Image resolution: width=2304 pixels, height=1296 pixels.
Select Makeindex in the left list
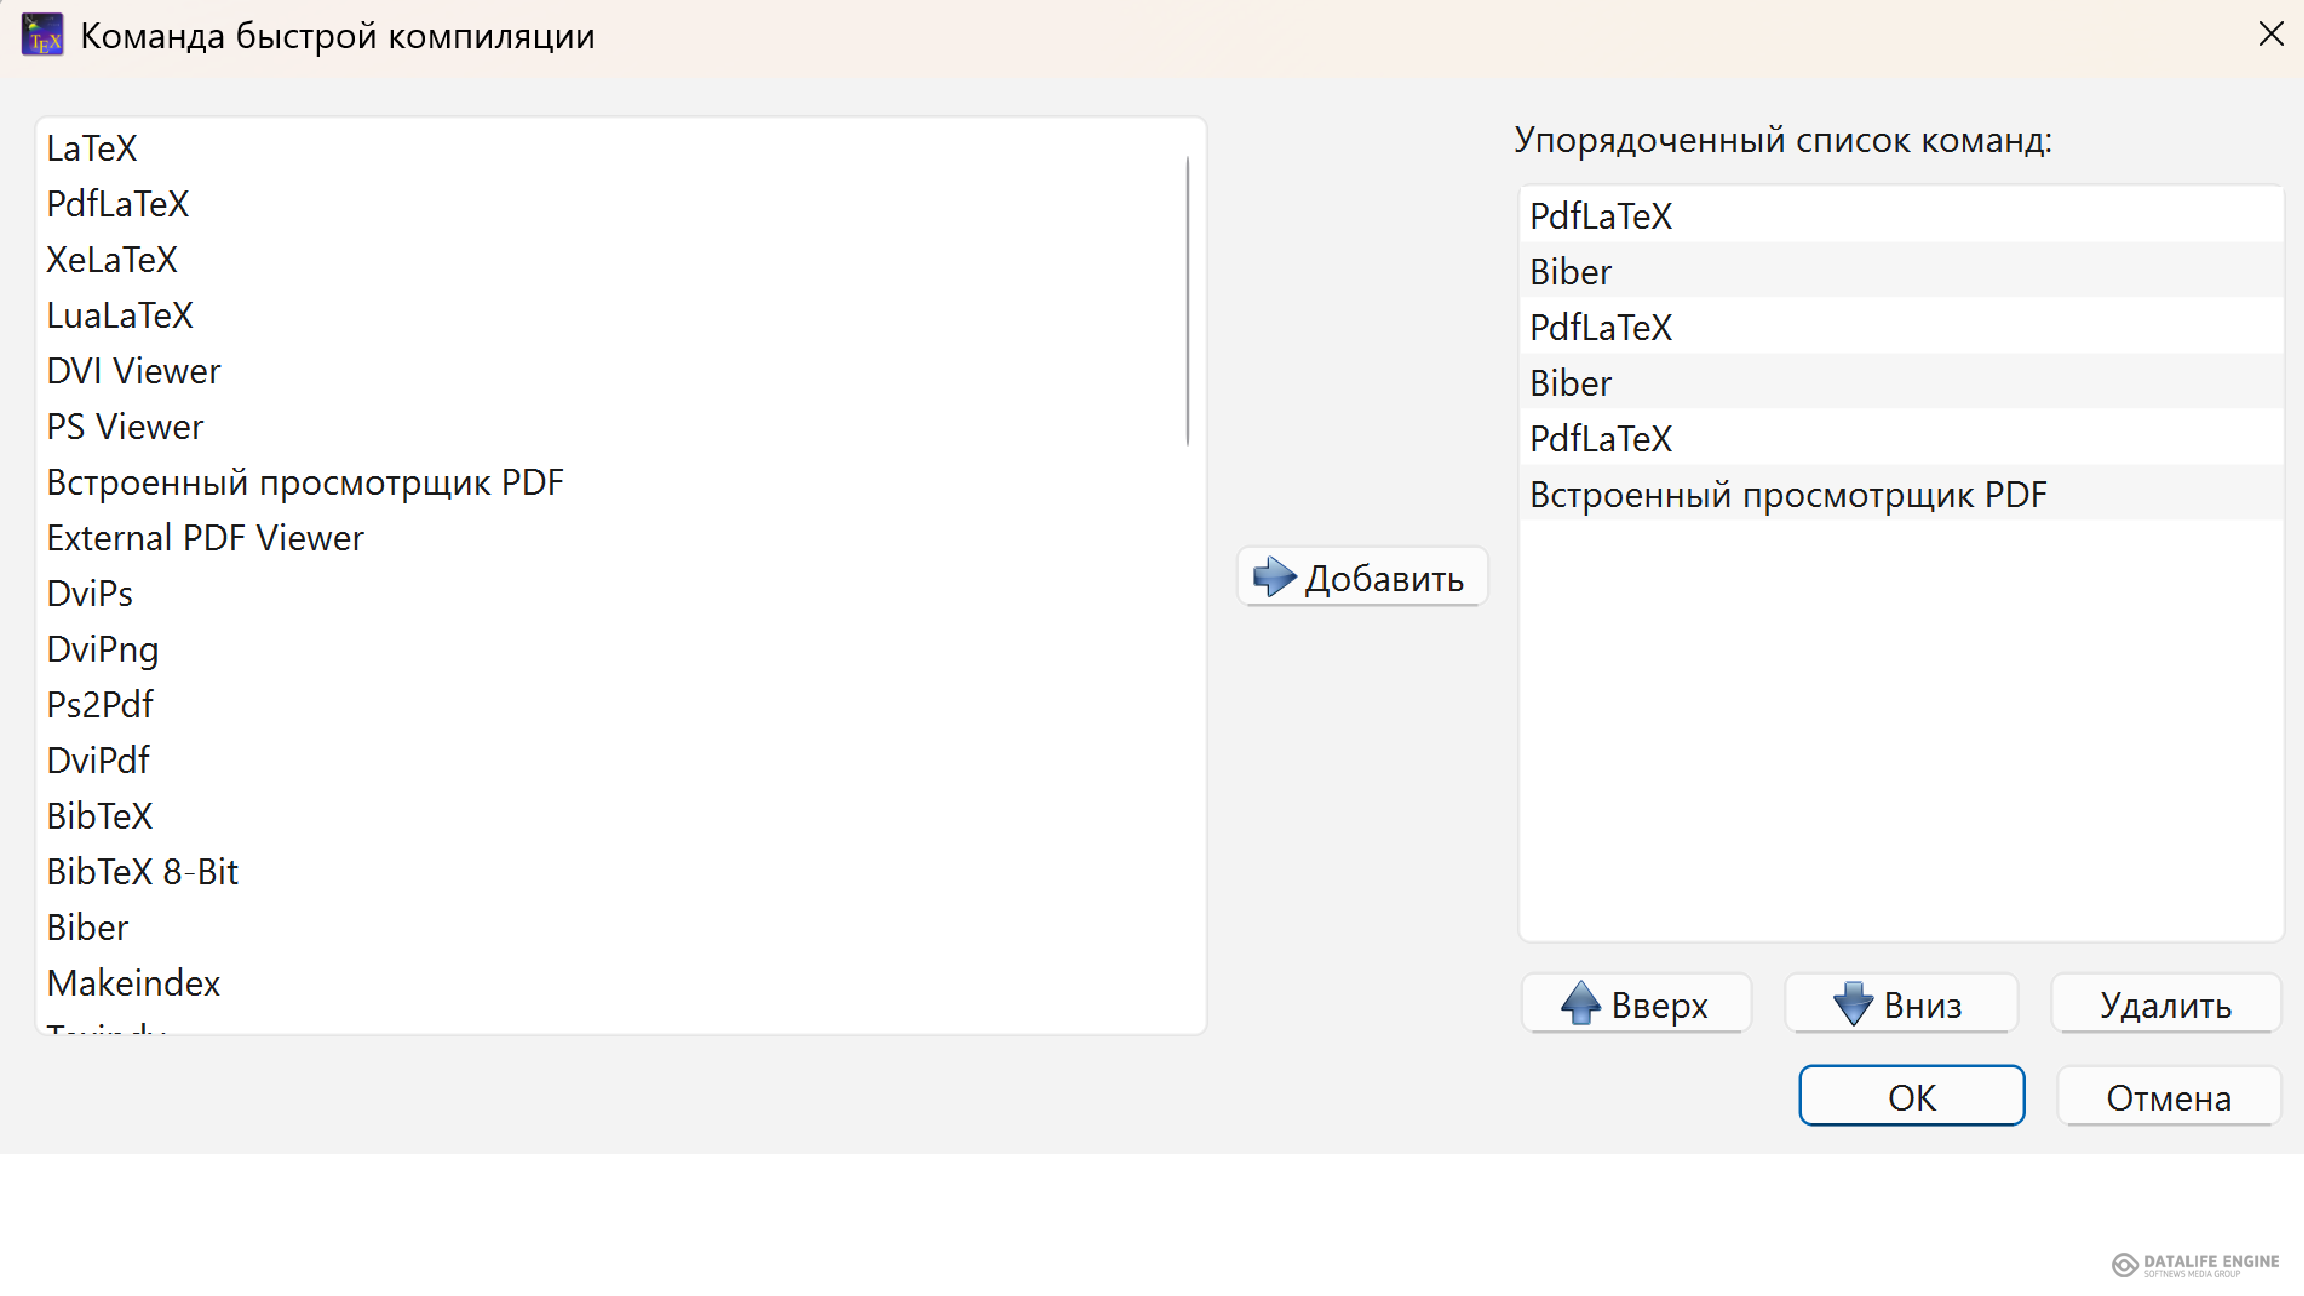tap(133, 984)
